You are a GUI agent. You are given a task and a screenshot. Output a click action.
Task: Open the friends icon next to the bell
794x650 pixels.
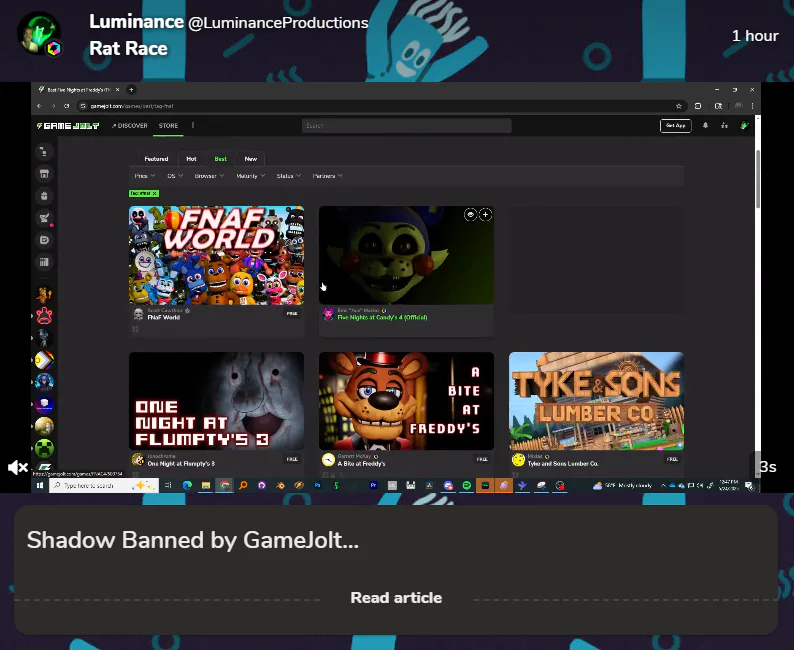coord(725,126)
